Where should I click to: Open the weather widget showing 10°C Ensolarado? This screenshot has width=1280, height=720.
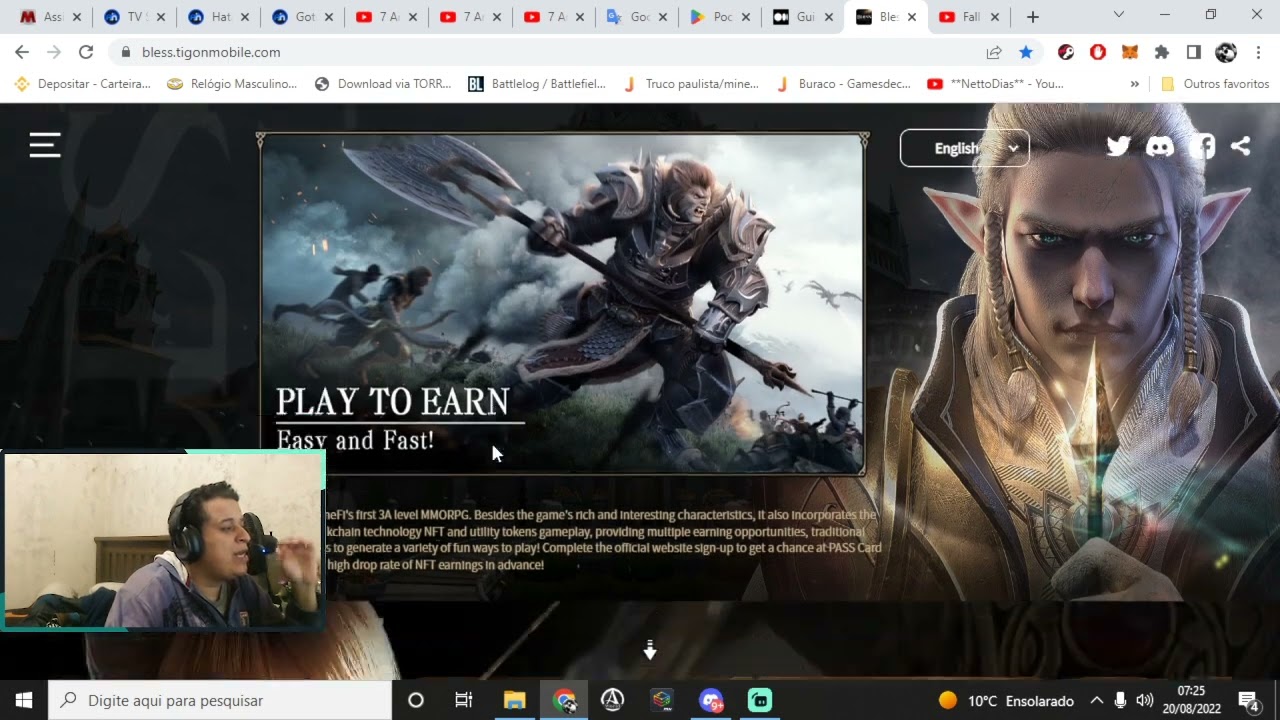tap(1006, 700)
